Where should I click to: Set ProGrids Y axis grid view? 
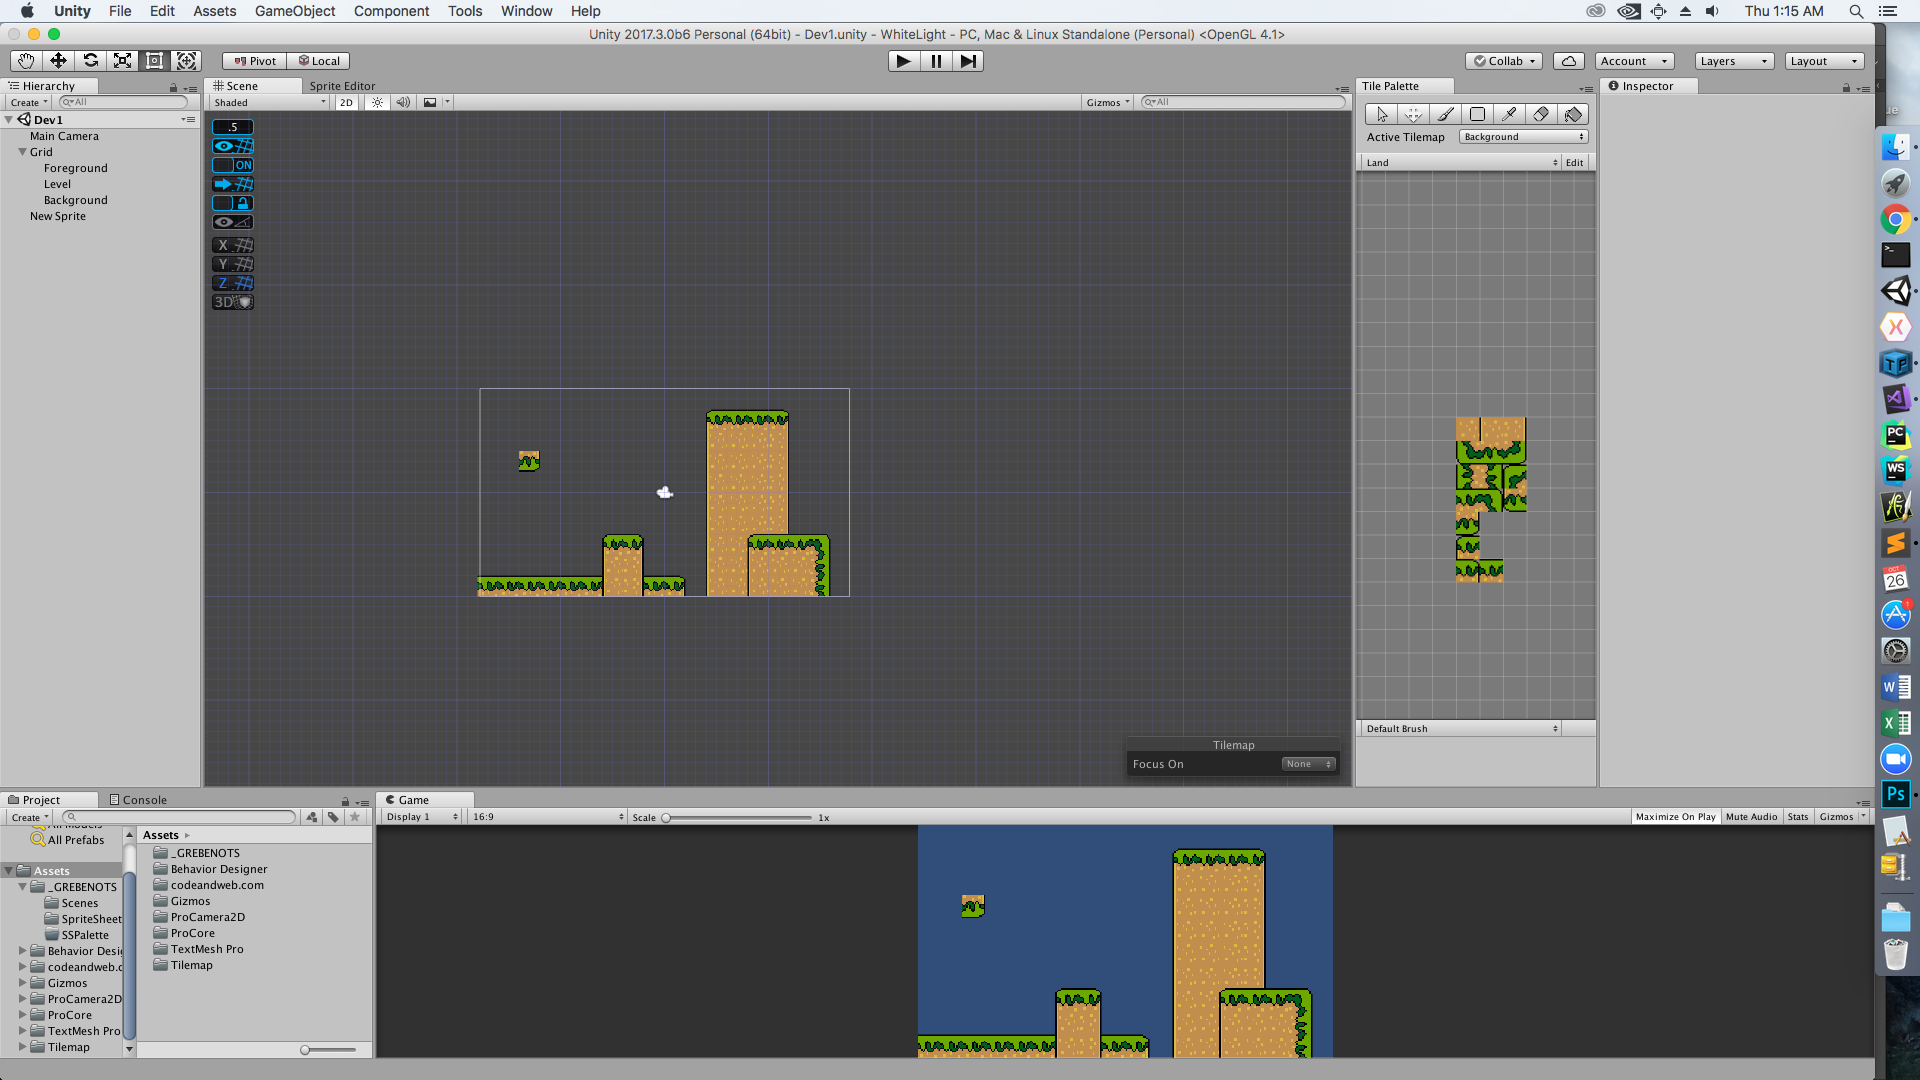point(233,264)
